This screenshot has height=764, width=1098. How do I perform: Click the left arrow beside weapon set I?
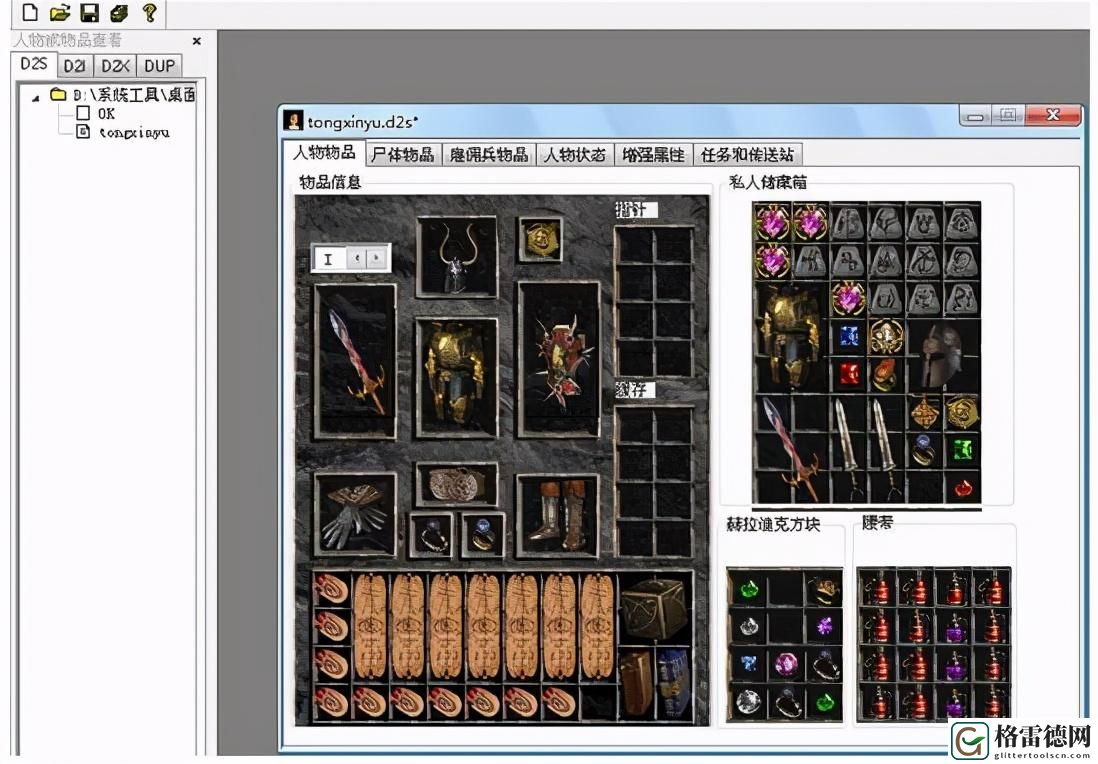357,258
